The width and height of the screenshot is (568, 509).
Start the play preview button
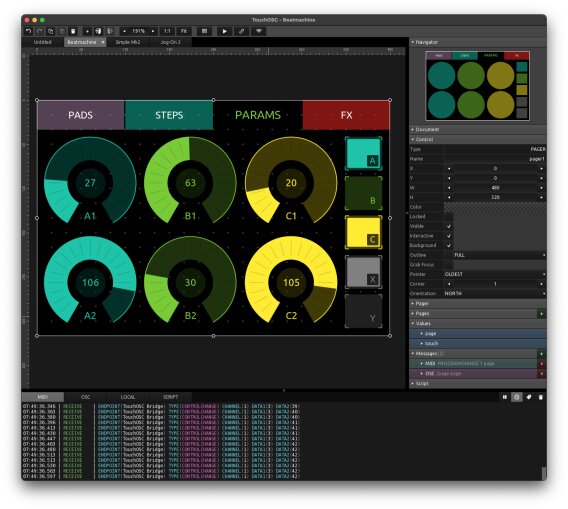(x=225, y=31)
